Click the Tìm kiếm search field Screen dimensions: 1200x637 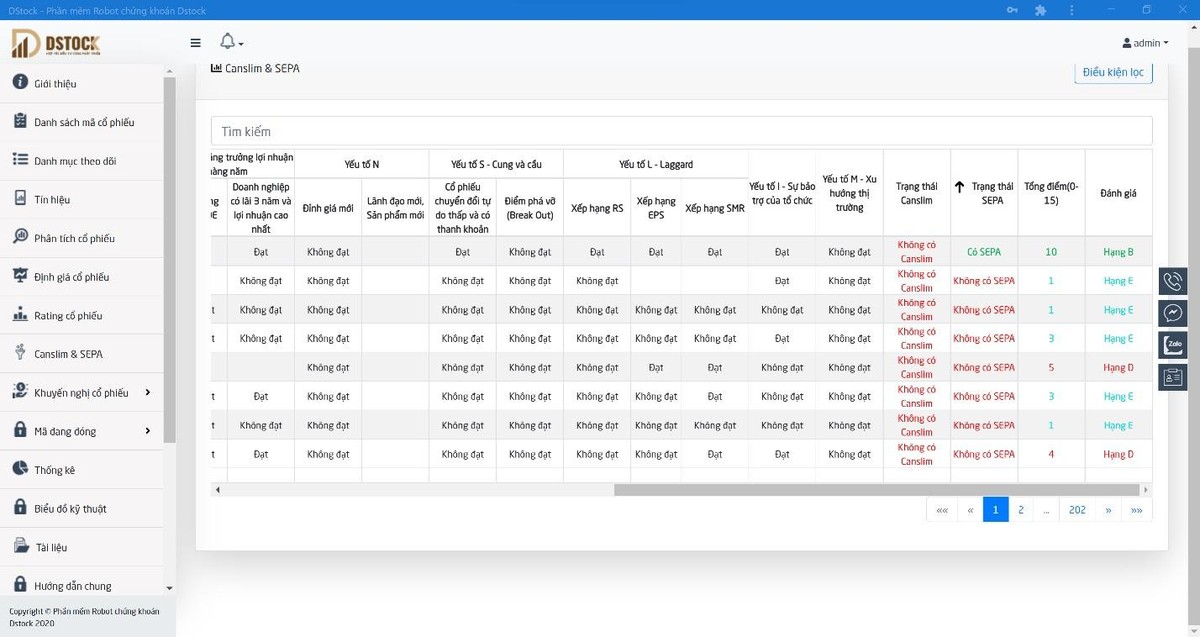pos(681,131)
